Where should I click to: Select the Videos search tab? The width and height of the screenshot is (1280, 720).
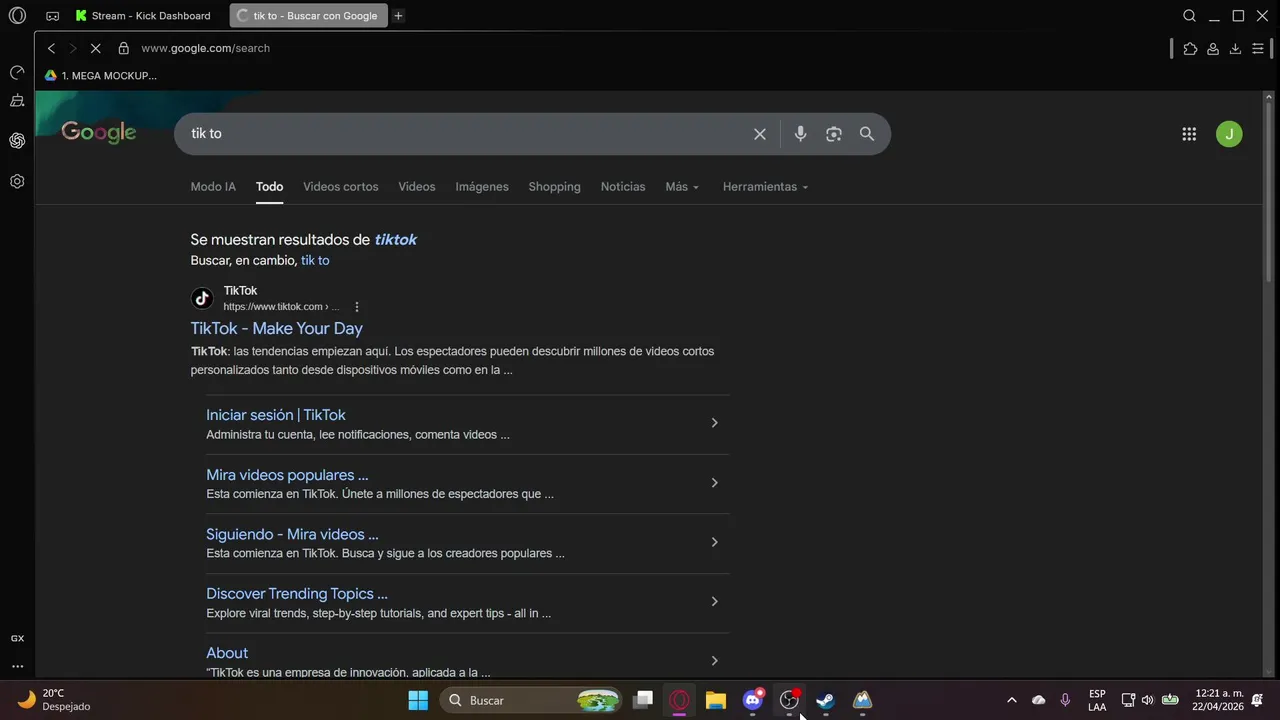coord(417,187)
